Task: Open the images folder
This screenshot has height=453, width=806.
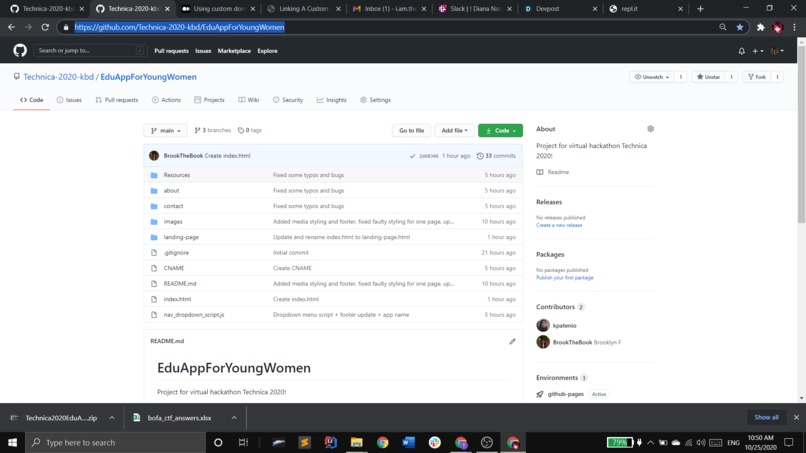Action: tap(173, 222)
